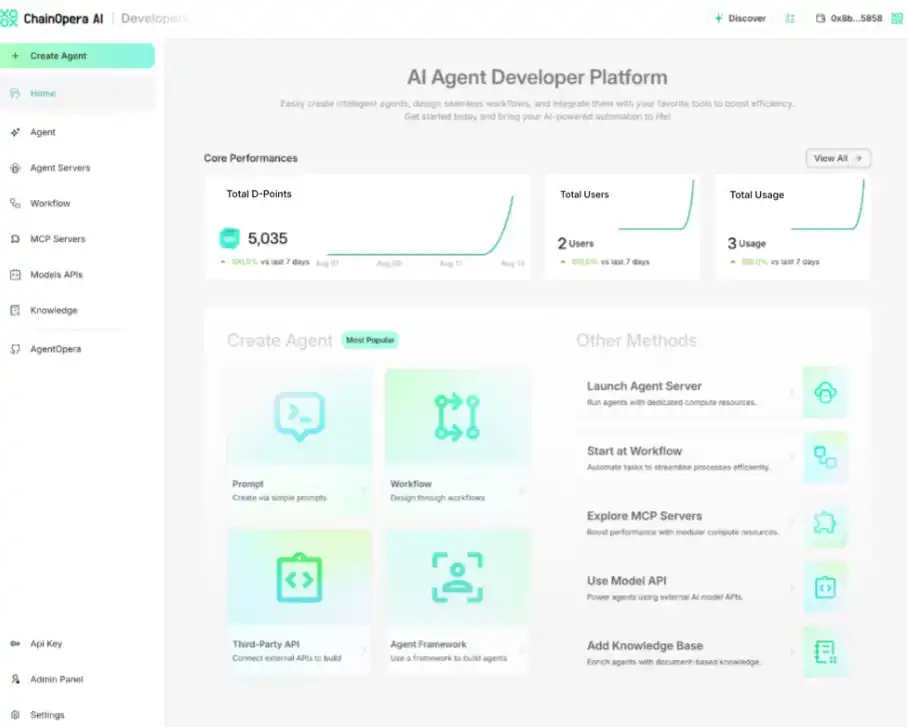Select the Third-Party API card
907x727 pixels.
[x=299, y=600]
